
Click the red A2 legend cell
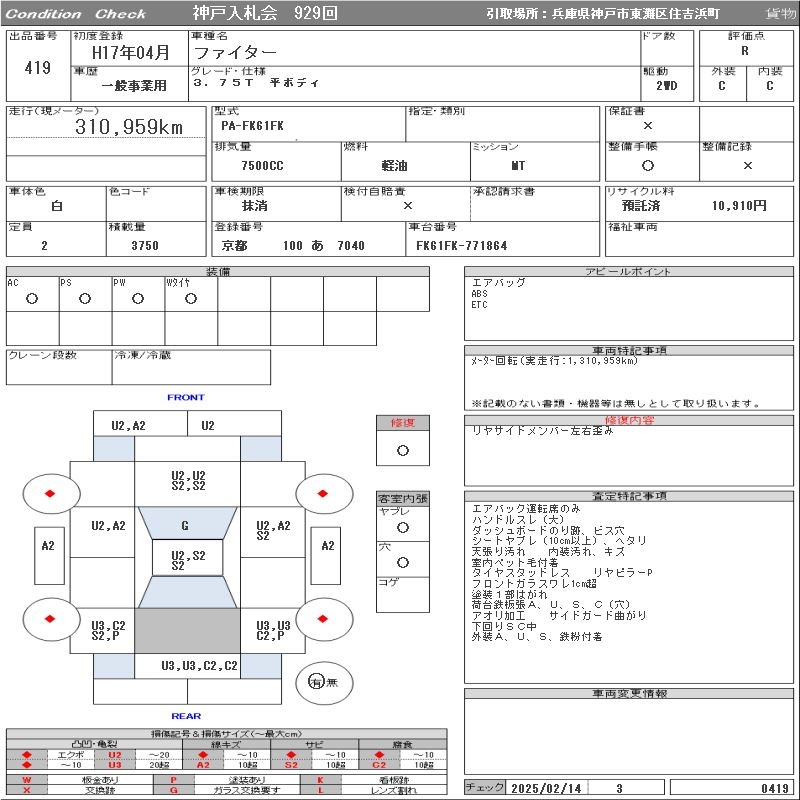203,765
